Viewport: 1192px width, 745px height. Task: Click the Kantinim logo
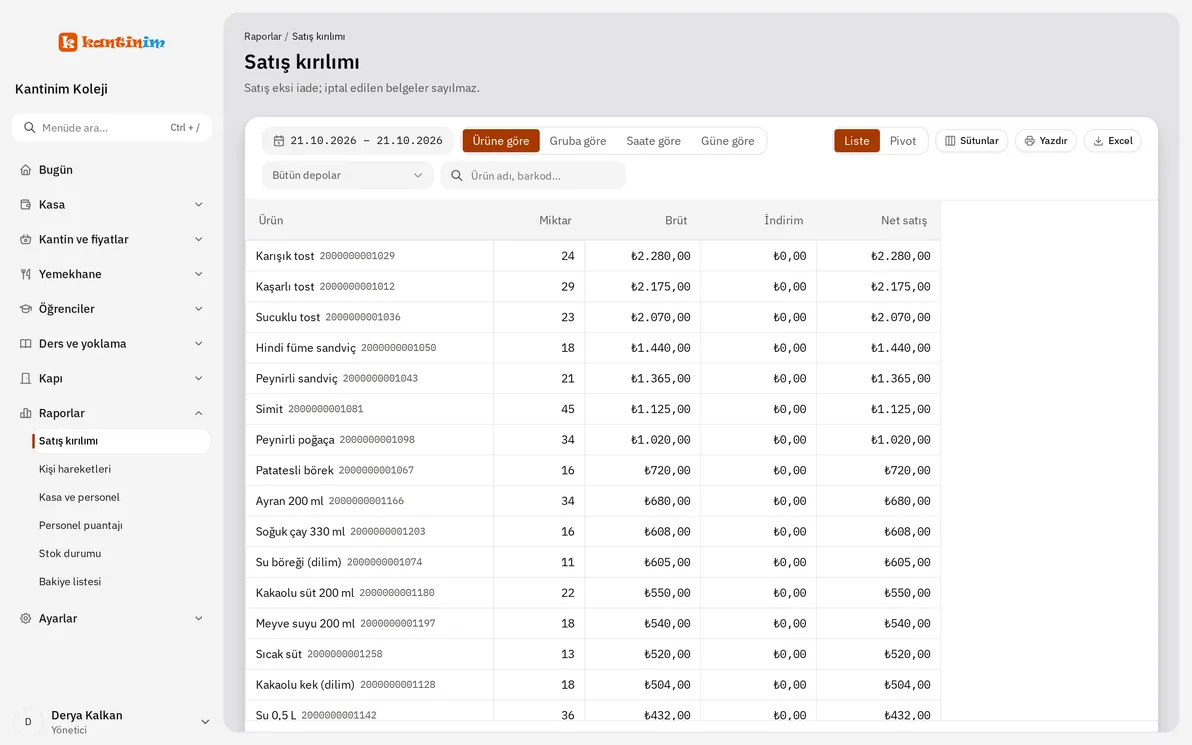click(112, 42)
